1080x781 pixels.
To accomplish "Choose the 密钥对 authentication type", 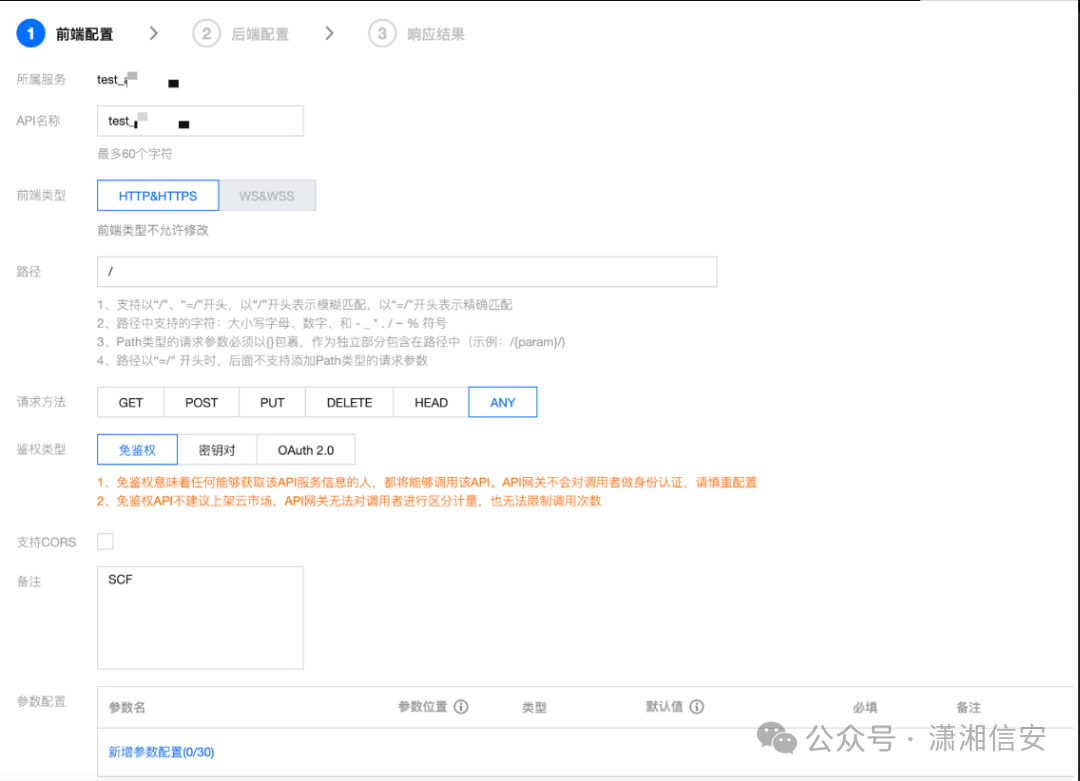I will pos(217,449).
